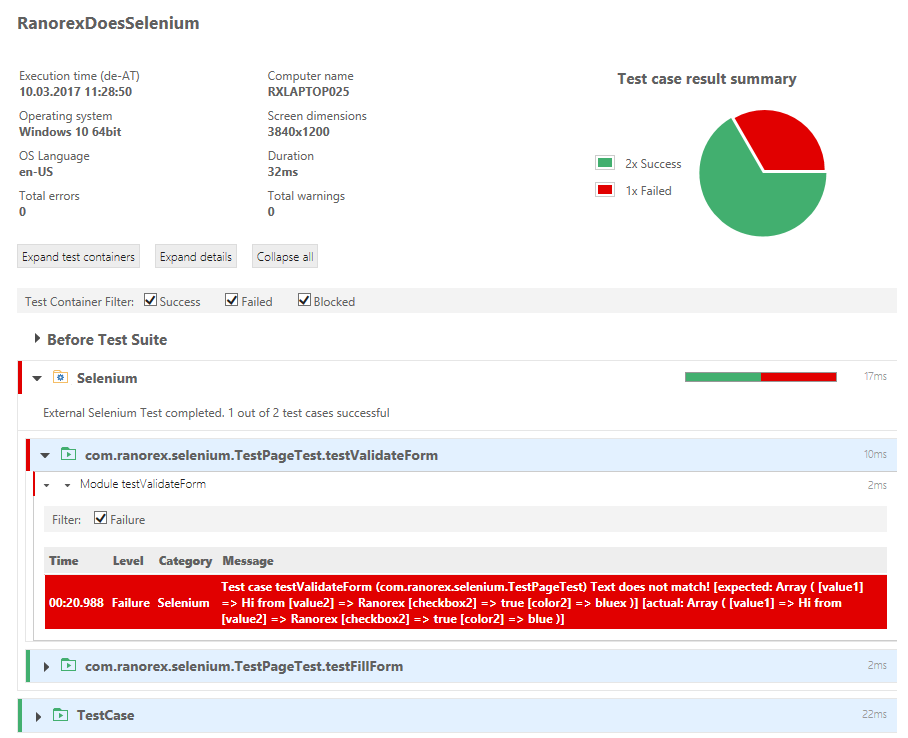Screen dimensions: 908x738
Task: Click Expand test containers button
Action: click(78, 257)
